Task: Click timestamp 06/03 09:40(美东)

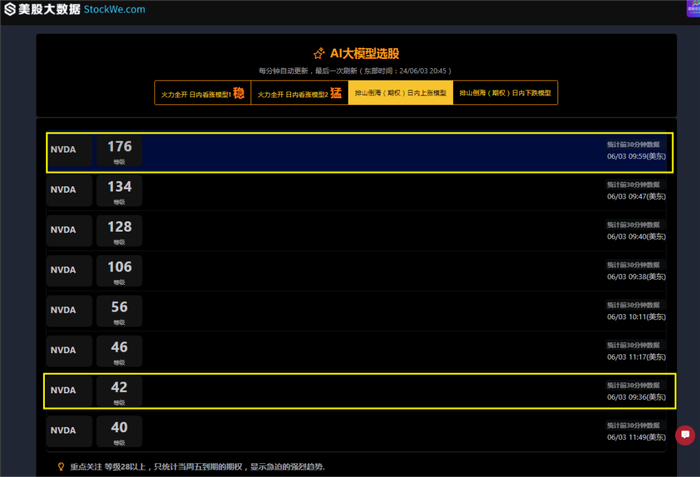Action: [636, 237]
